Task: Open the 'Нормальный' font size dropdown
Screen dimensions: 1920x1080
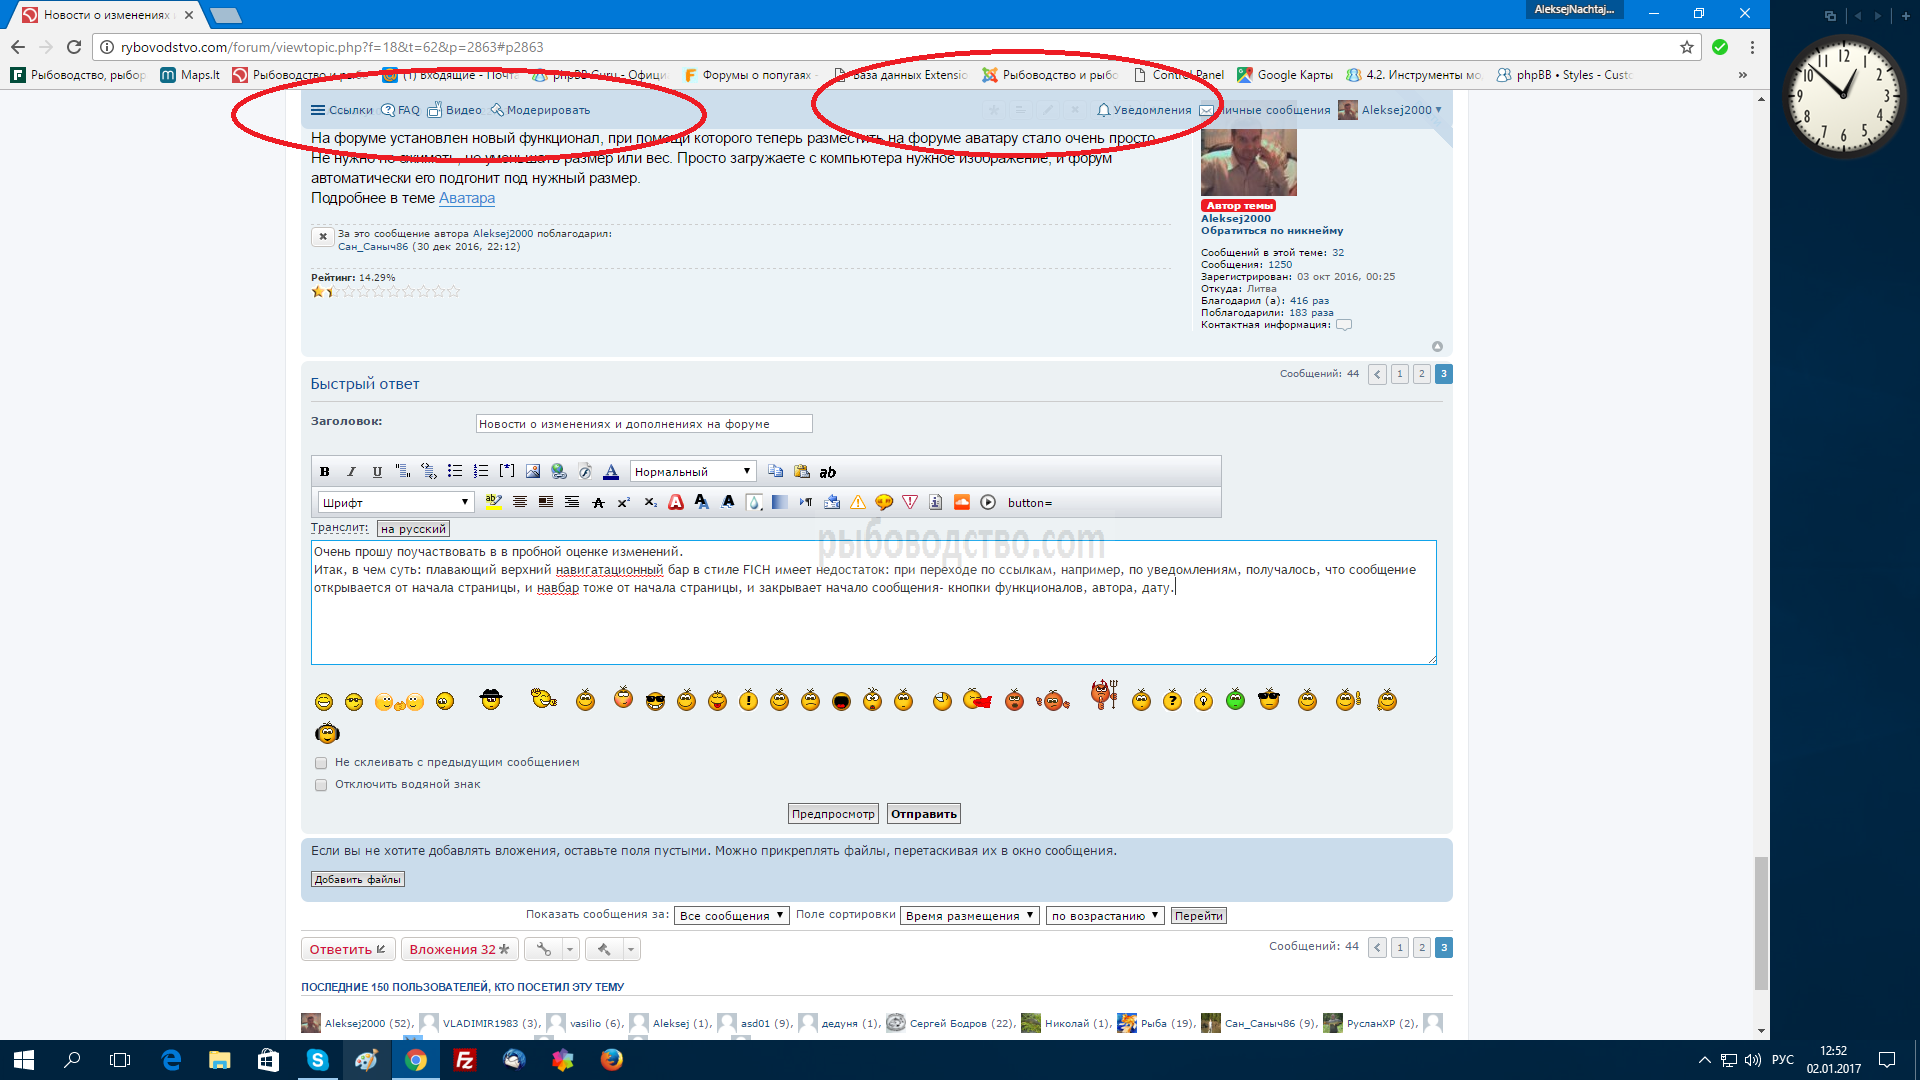Action: (x=692, y=472)
